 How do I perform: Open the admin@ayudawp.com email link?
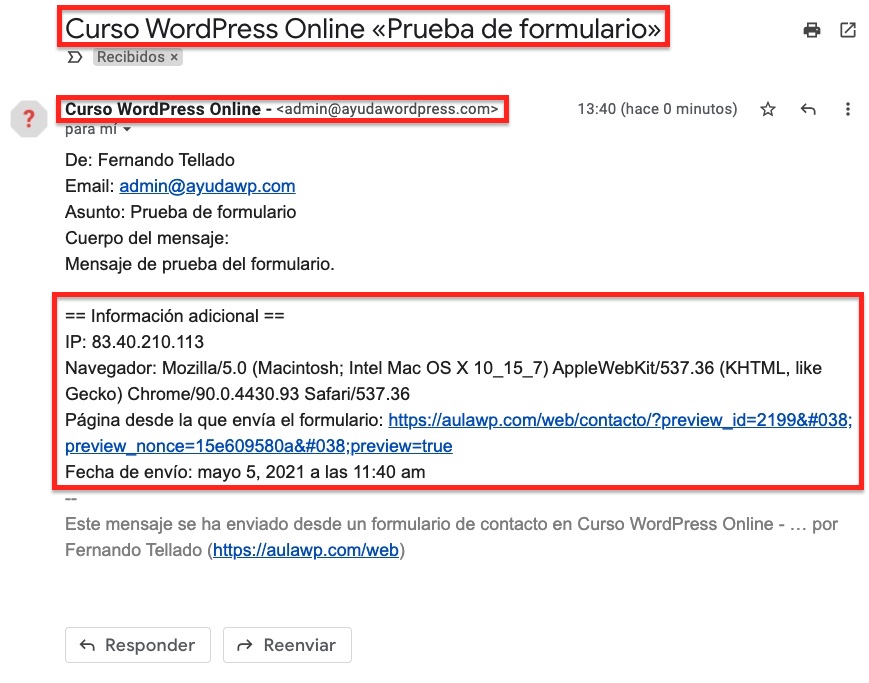[x=207, y=186]
